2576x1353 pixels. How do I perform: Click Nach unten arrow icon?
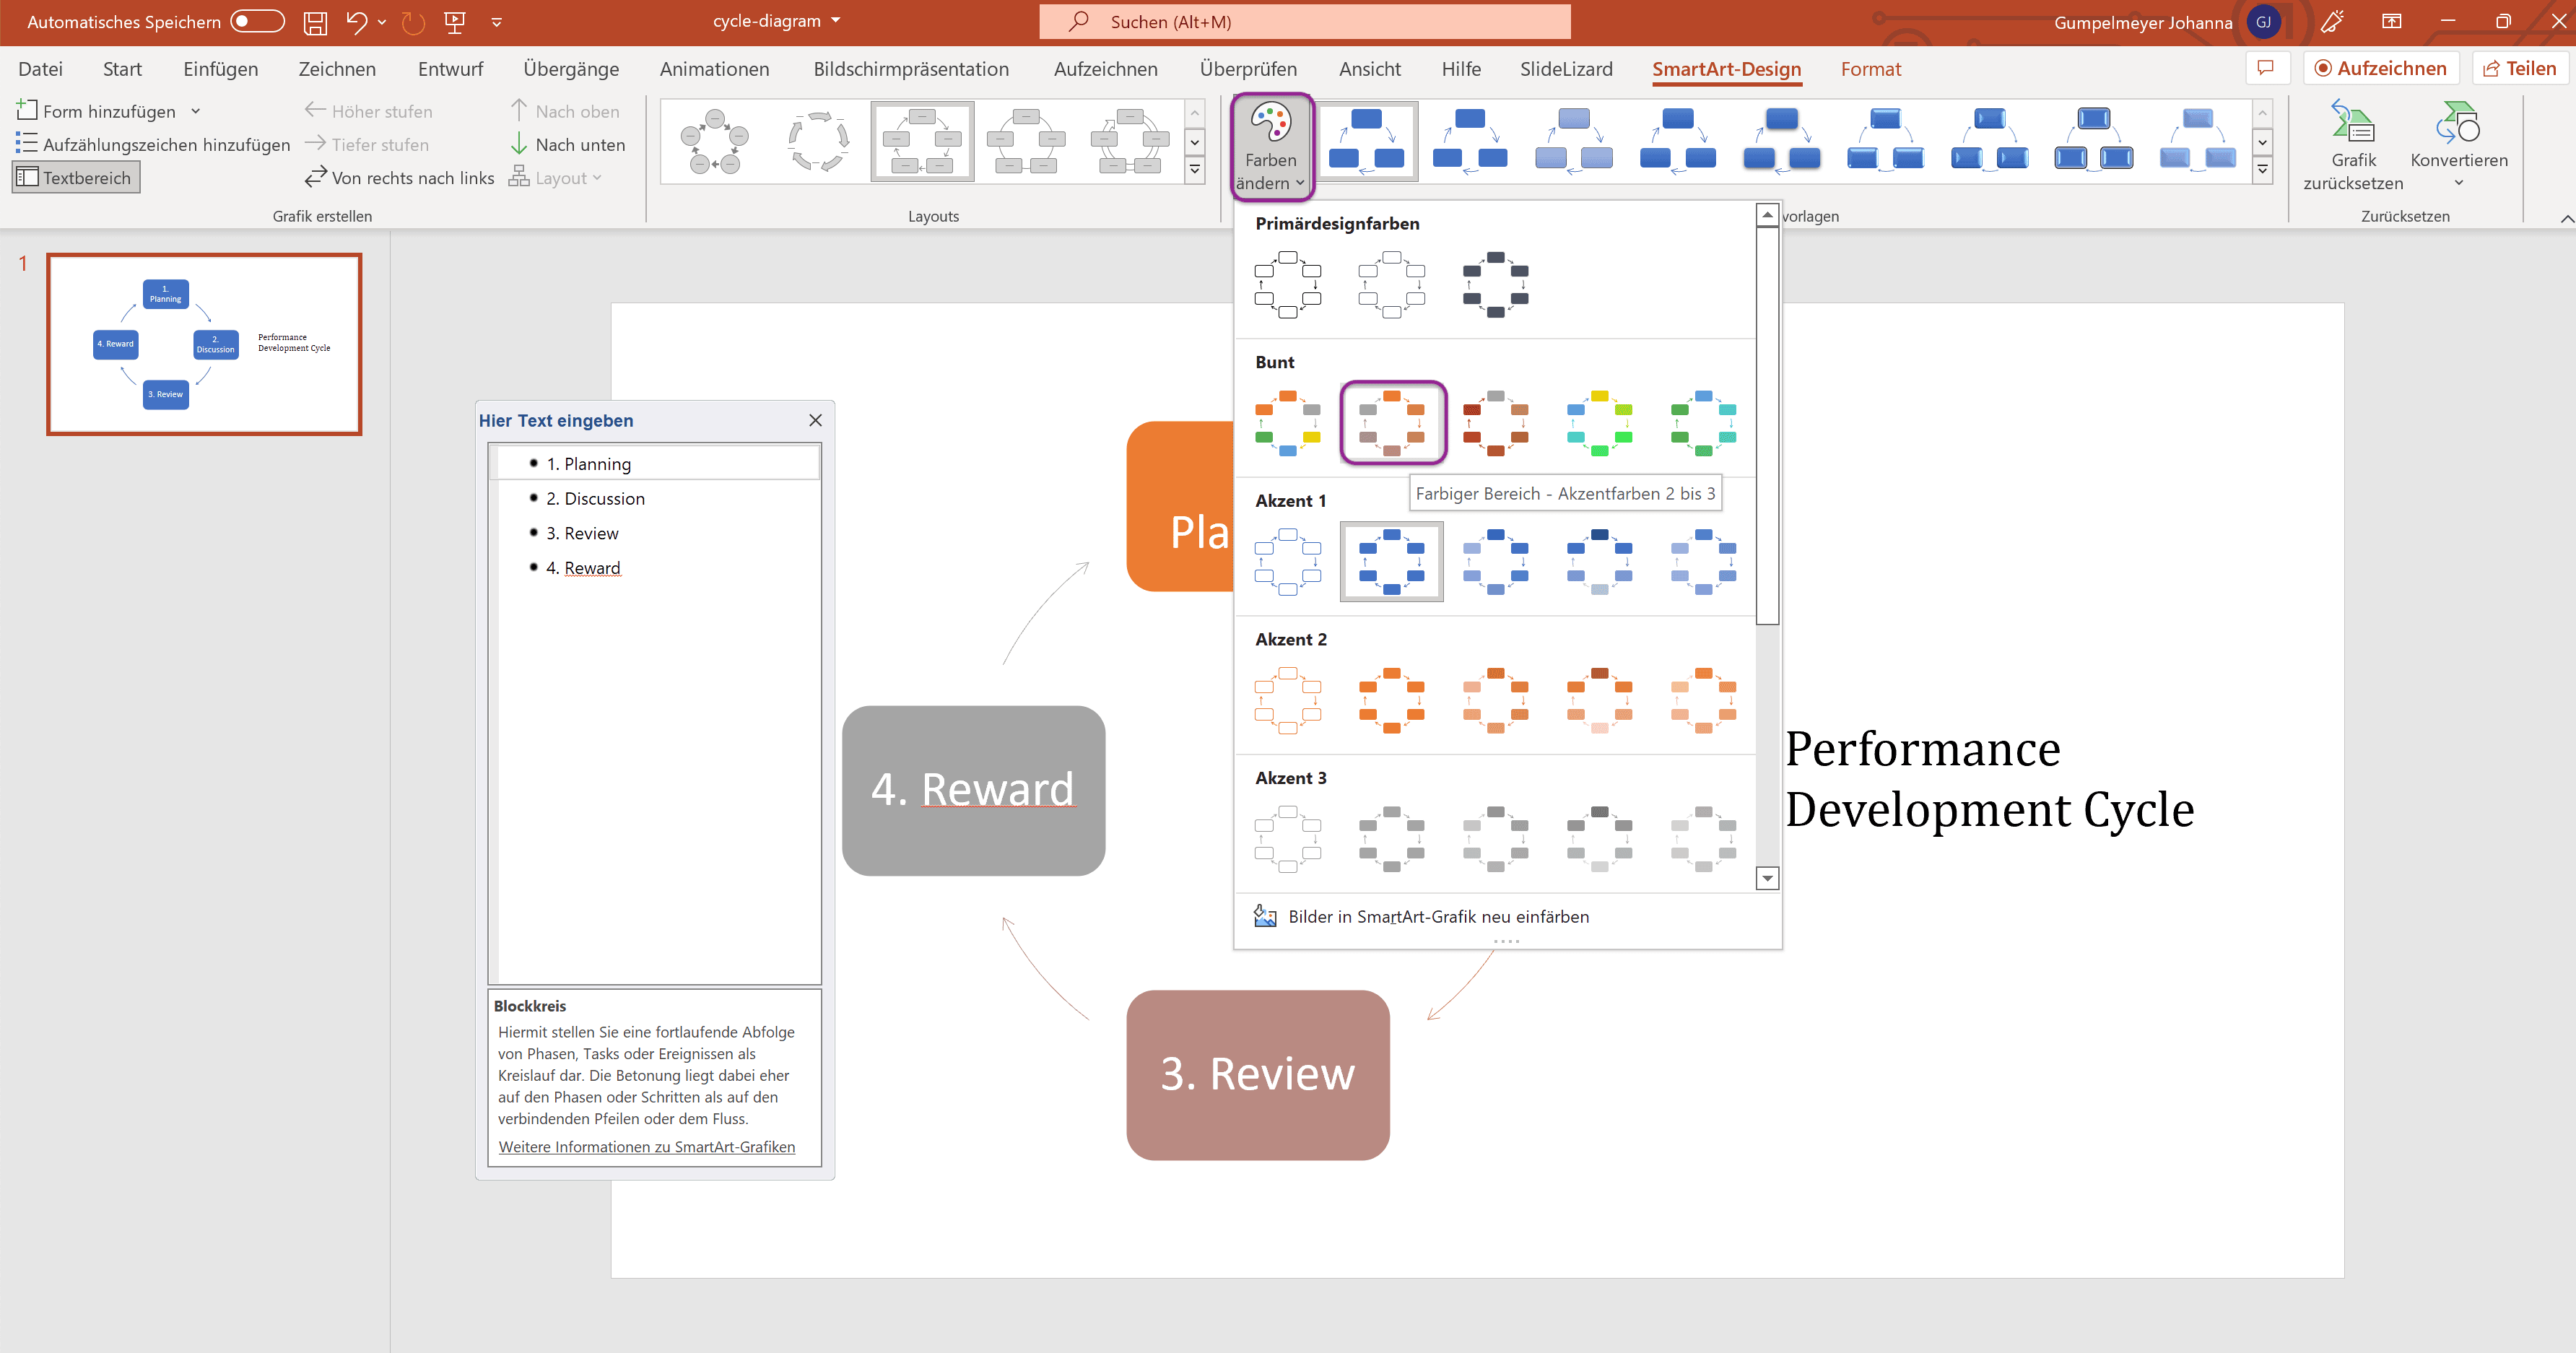518,144
